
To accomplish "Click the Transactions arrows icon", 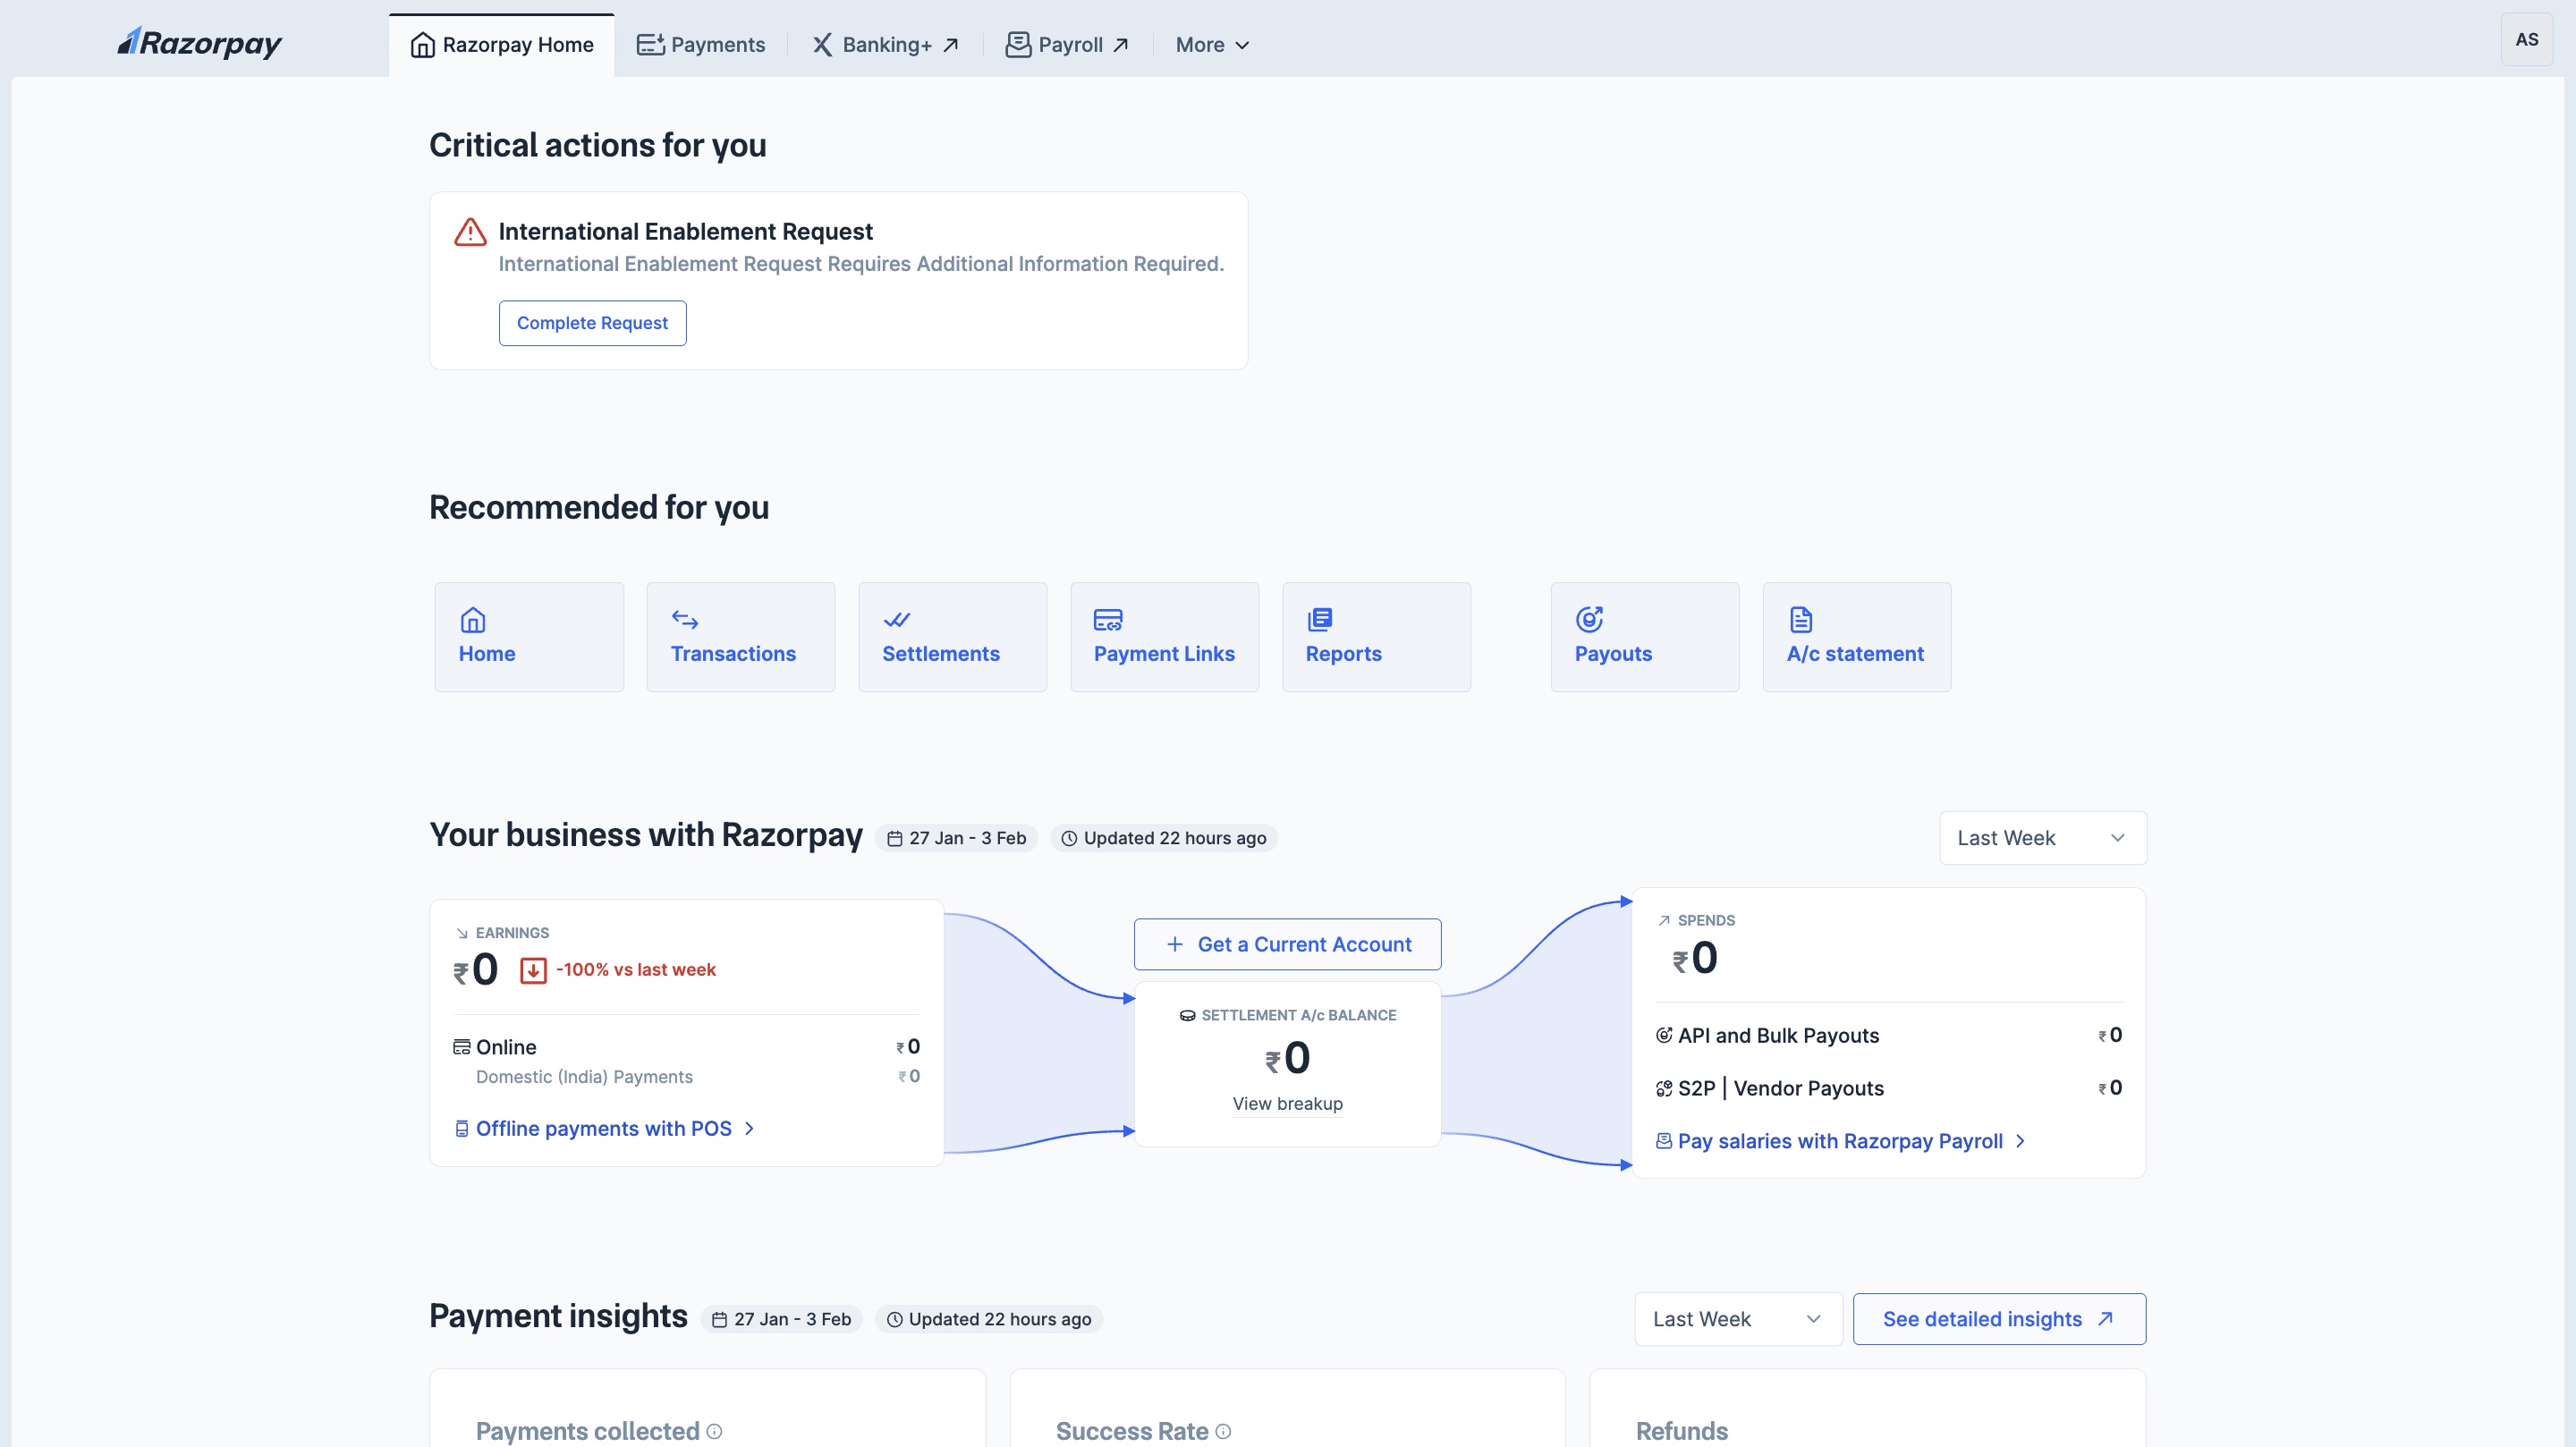I will click(685, 620).
